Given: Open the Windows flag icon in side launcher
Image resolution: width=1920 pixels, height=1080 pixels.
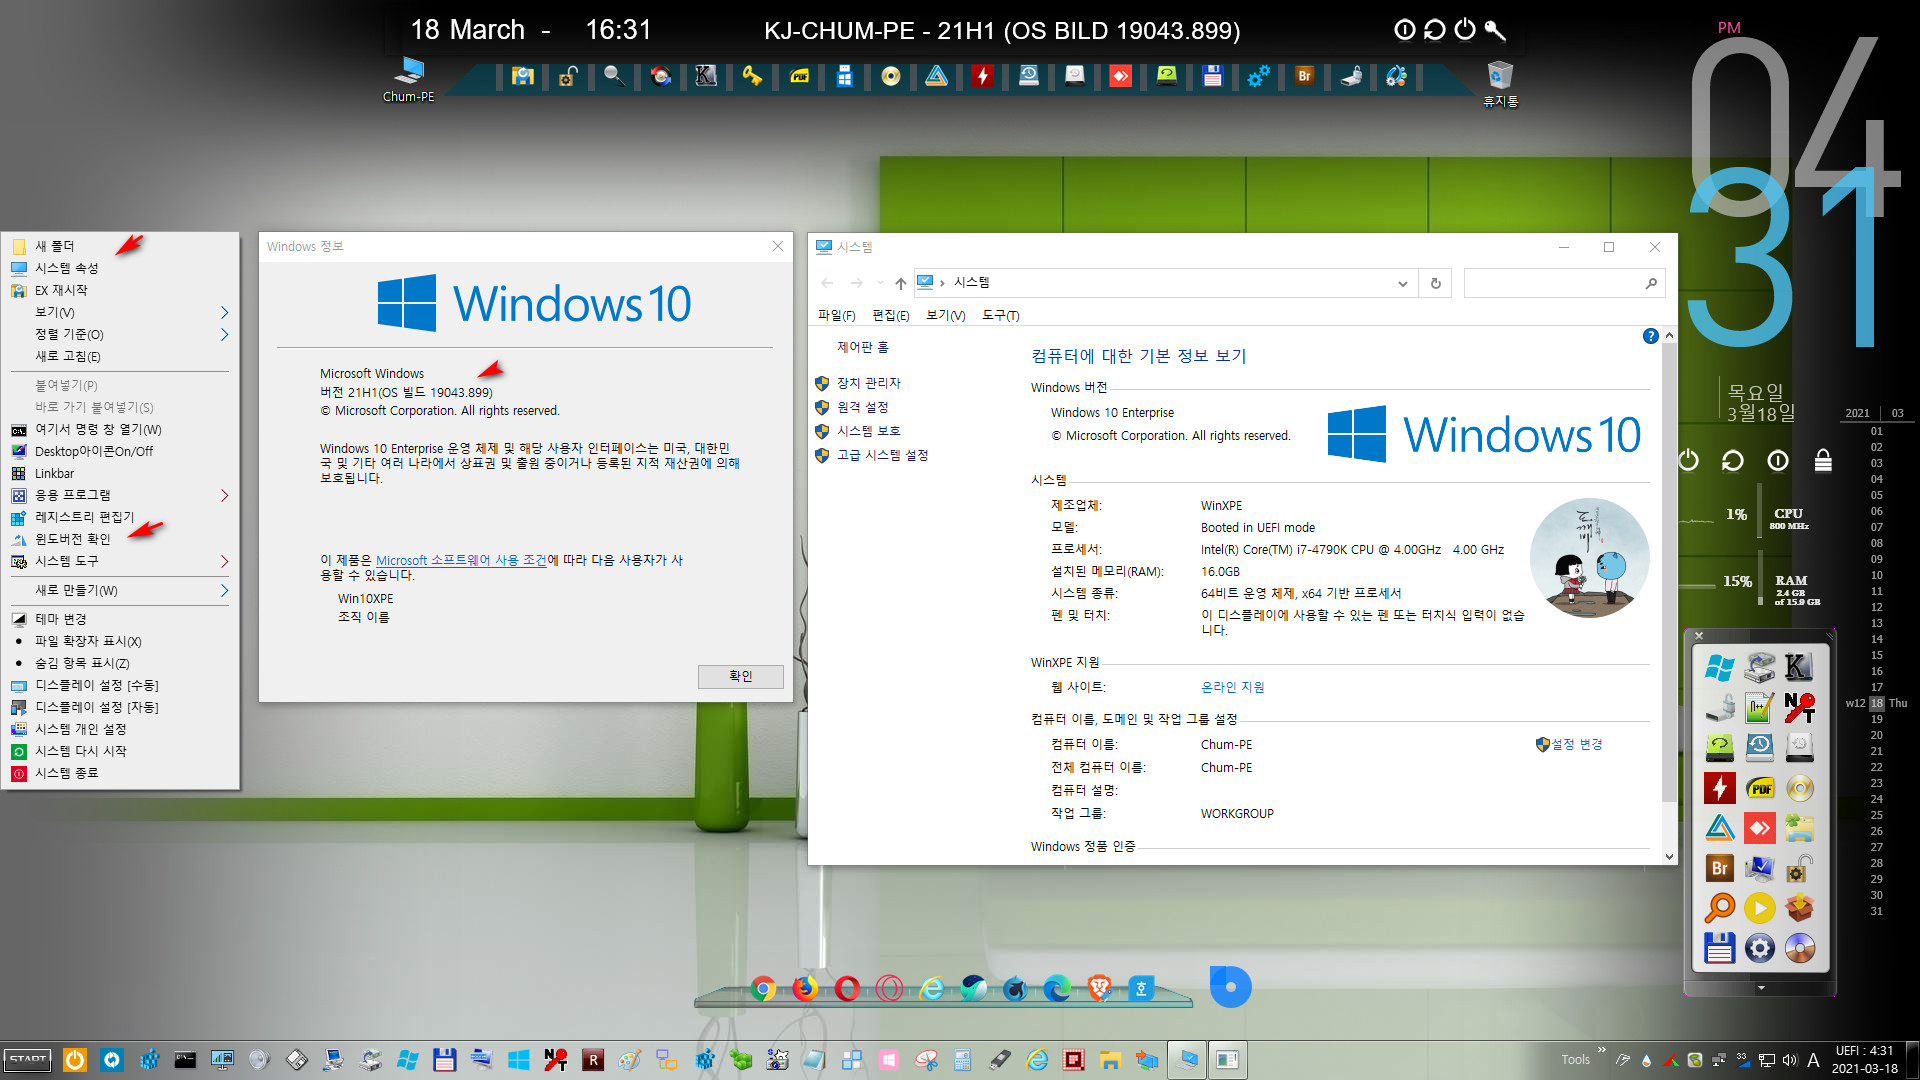Looking at the screenshot, I should point(1719,668).
